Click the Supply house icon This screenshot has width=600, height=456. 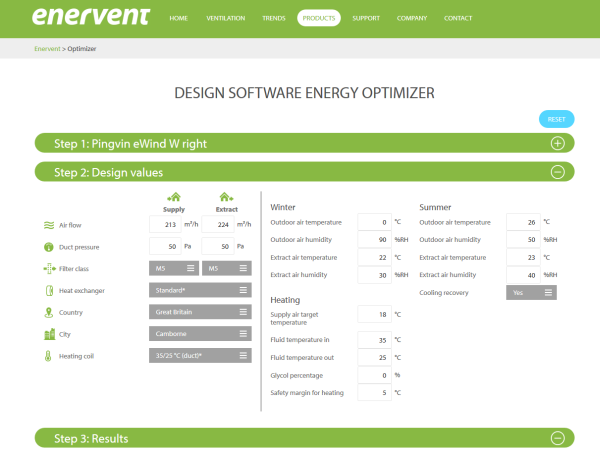click(174, 197)
